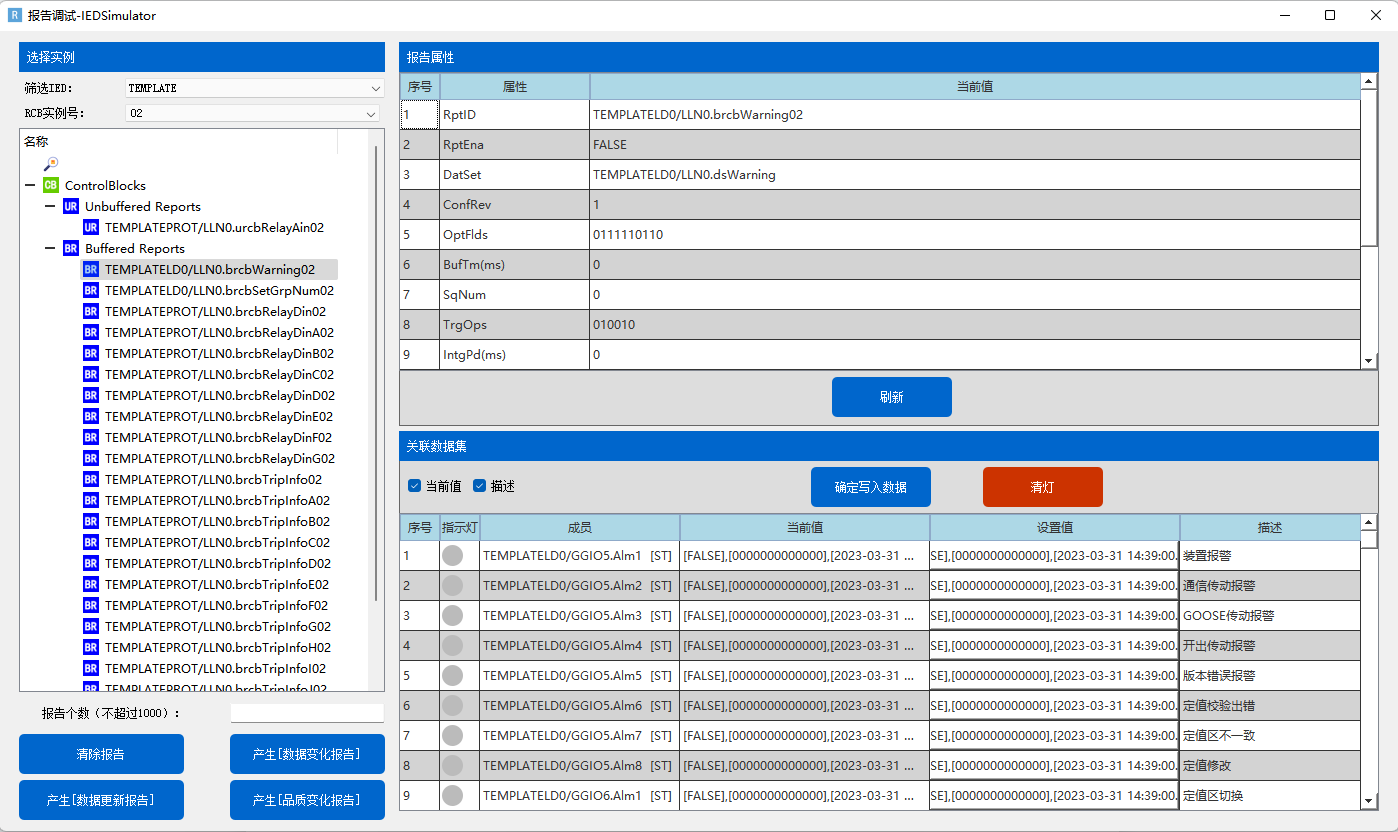Image resolution: width=1398 pixels, height=832 pixels.
Task: Click the ConfRev attribute row
Action: [880, 205]
